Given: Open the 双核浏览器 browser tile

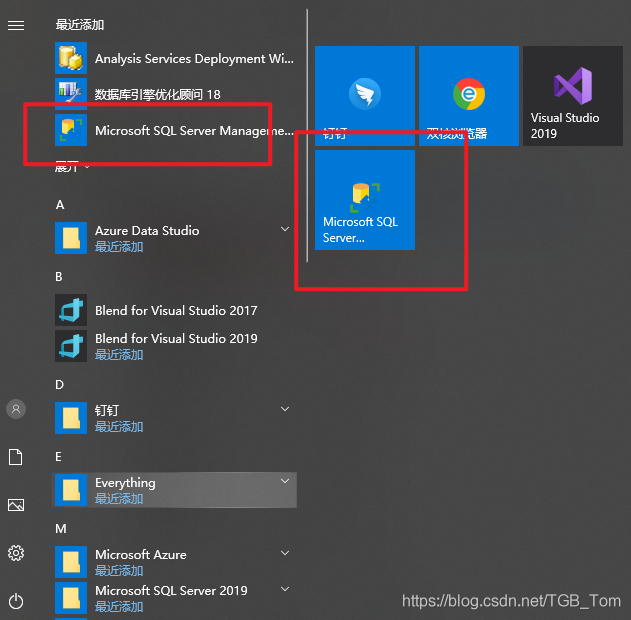Looking at the screenshot, I should [469, 96].
